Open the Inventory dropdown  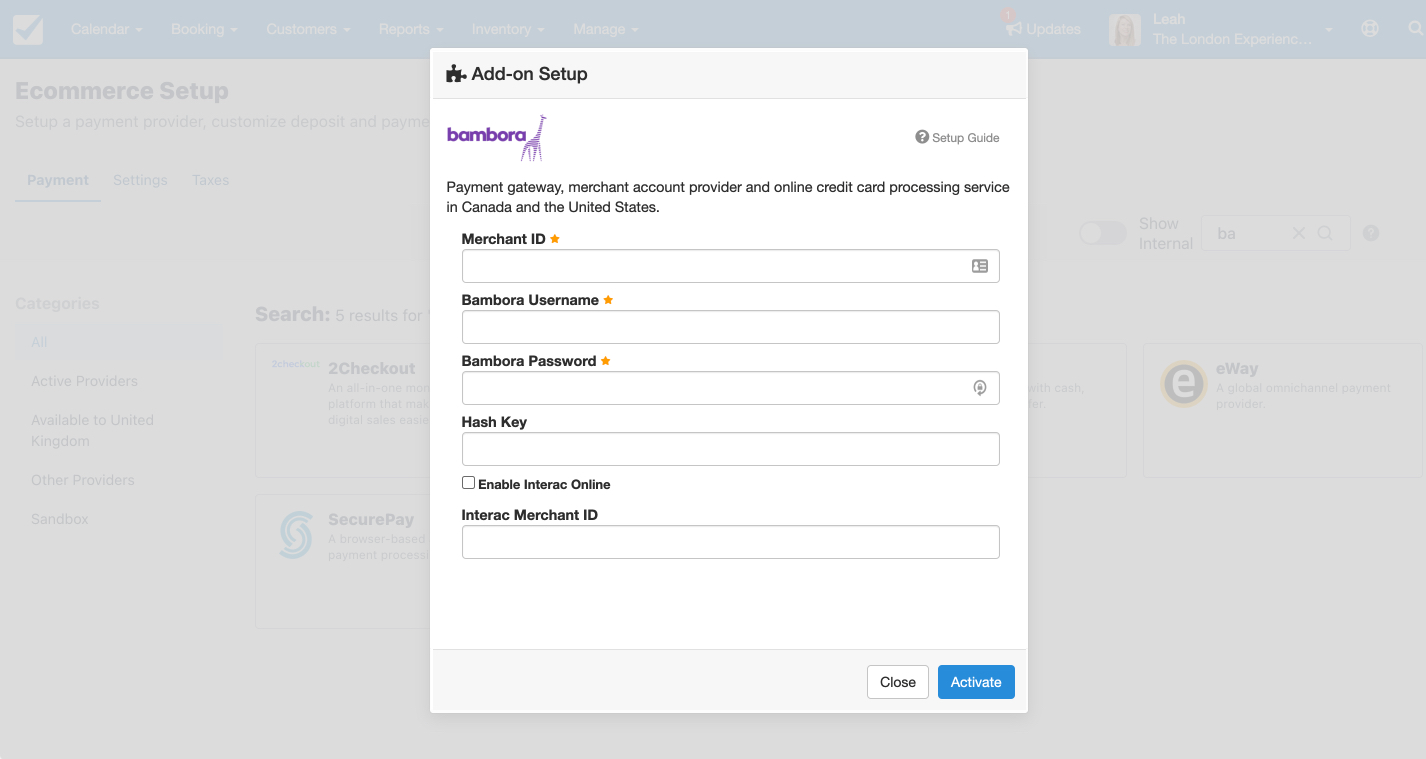pyautogui.click(x=508, y=29)
